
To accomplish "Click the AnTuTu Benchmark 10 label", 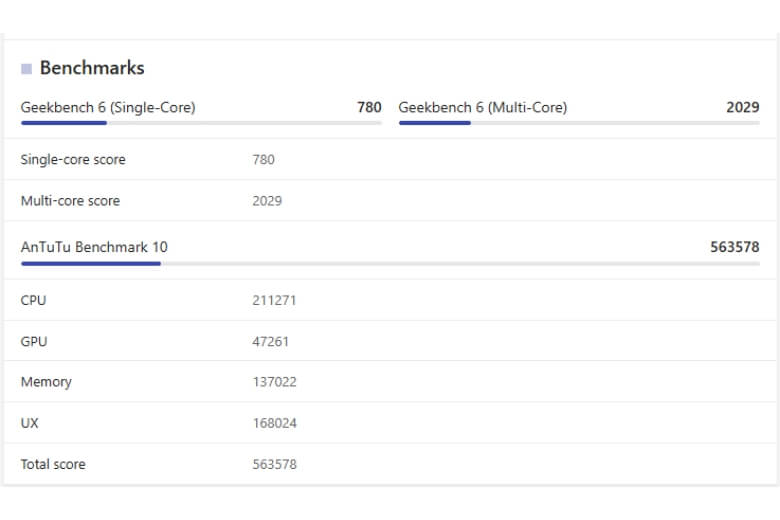I will pos(94,247).
